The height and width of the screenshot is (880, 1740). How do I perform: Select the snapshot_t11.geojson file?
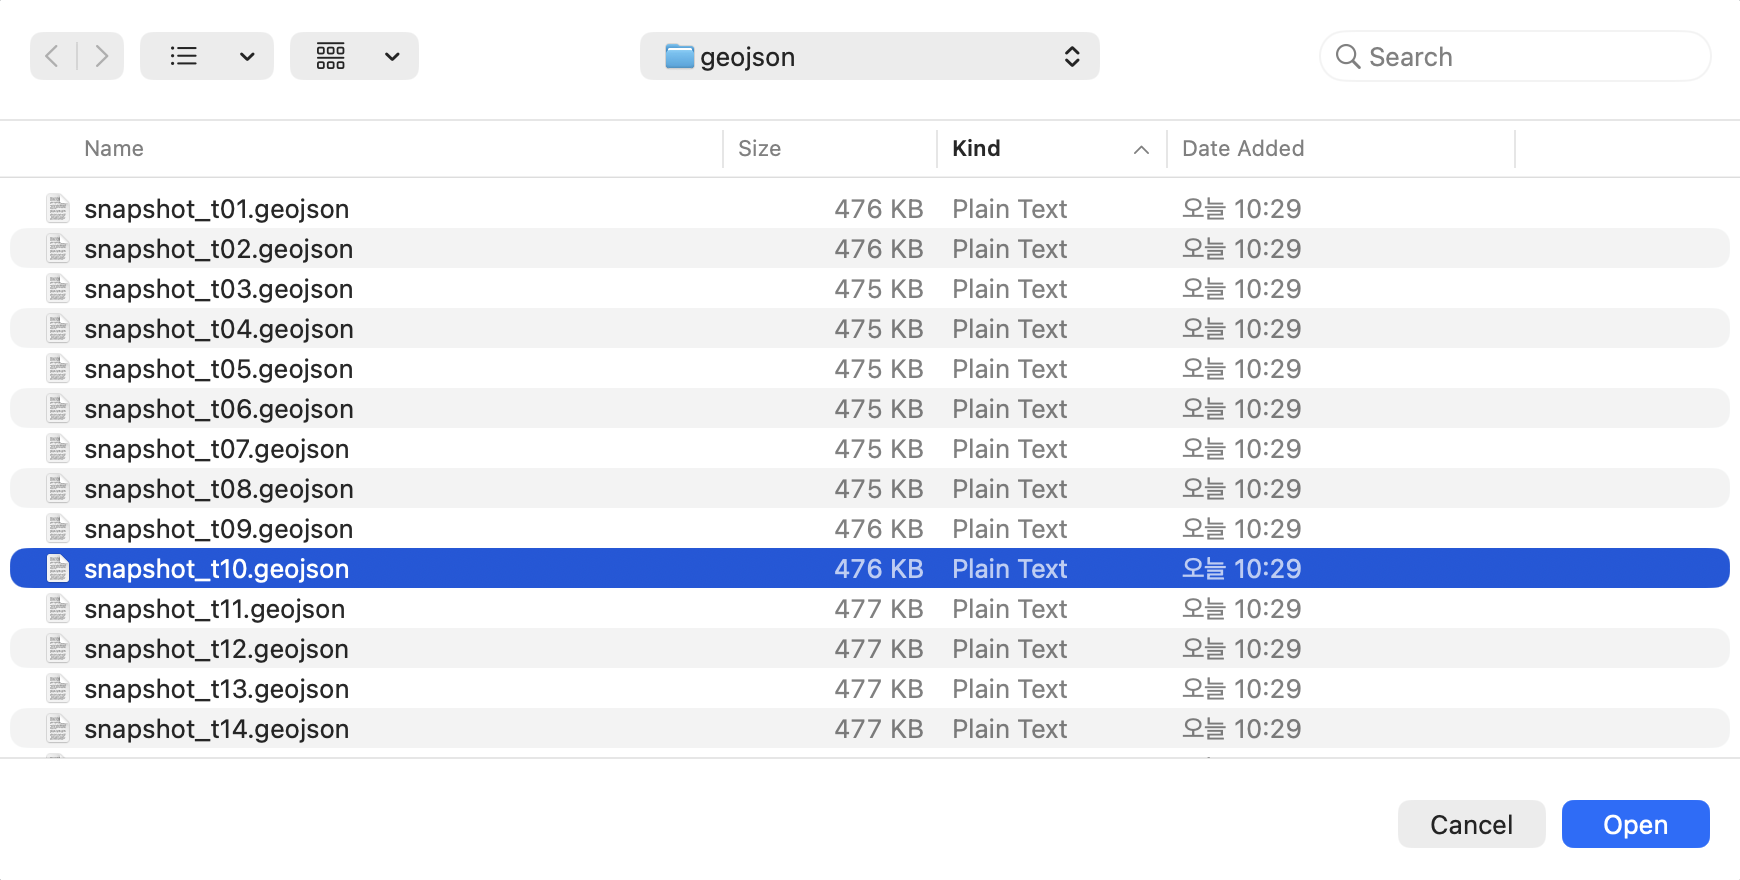coord(214,608)
